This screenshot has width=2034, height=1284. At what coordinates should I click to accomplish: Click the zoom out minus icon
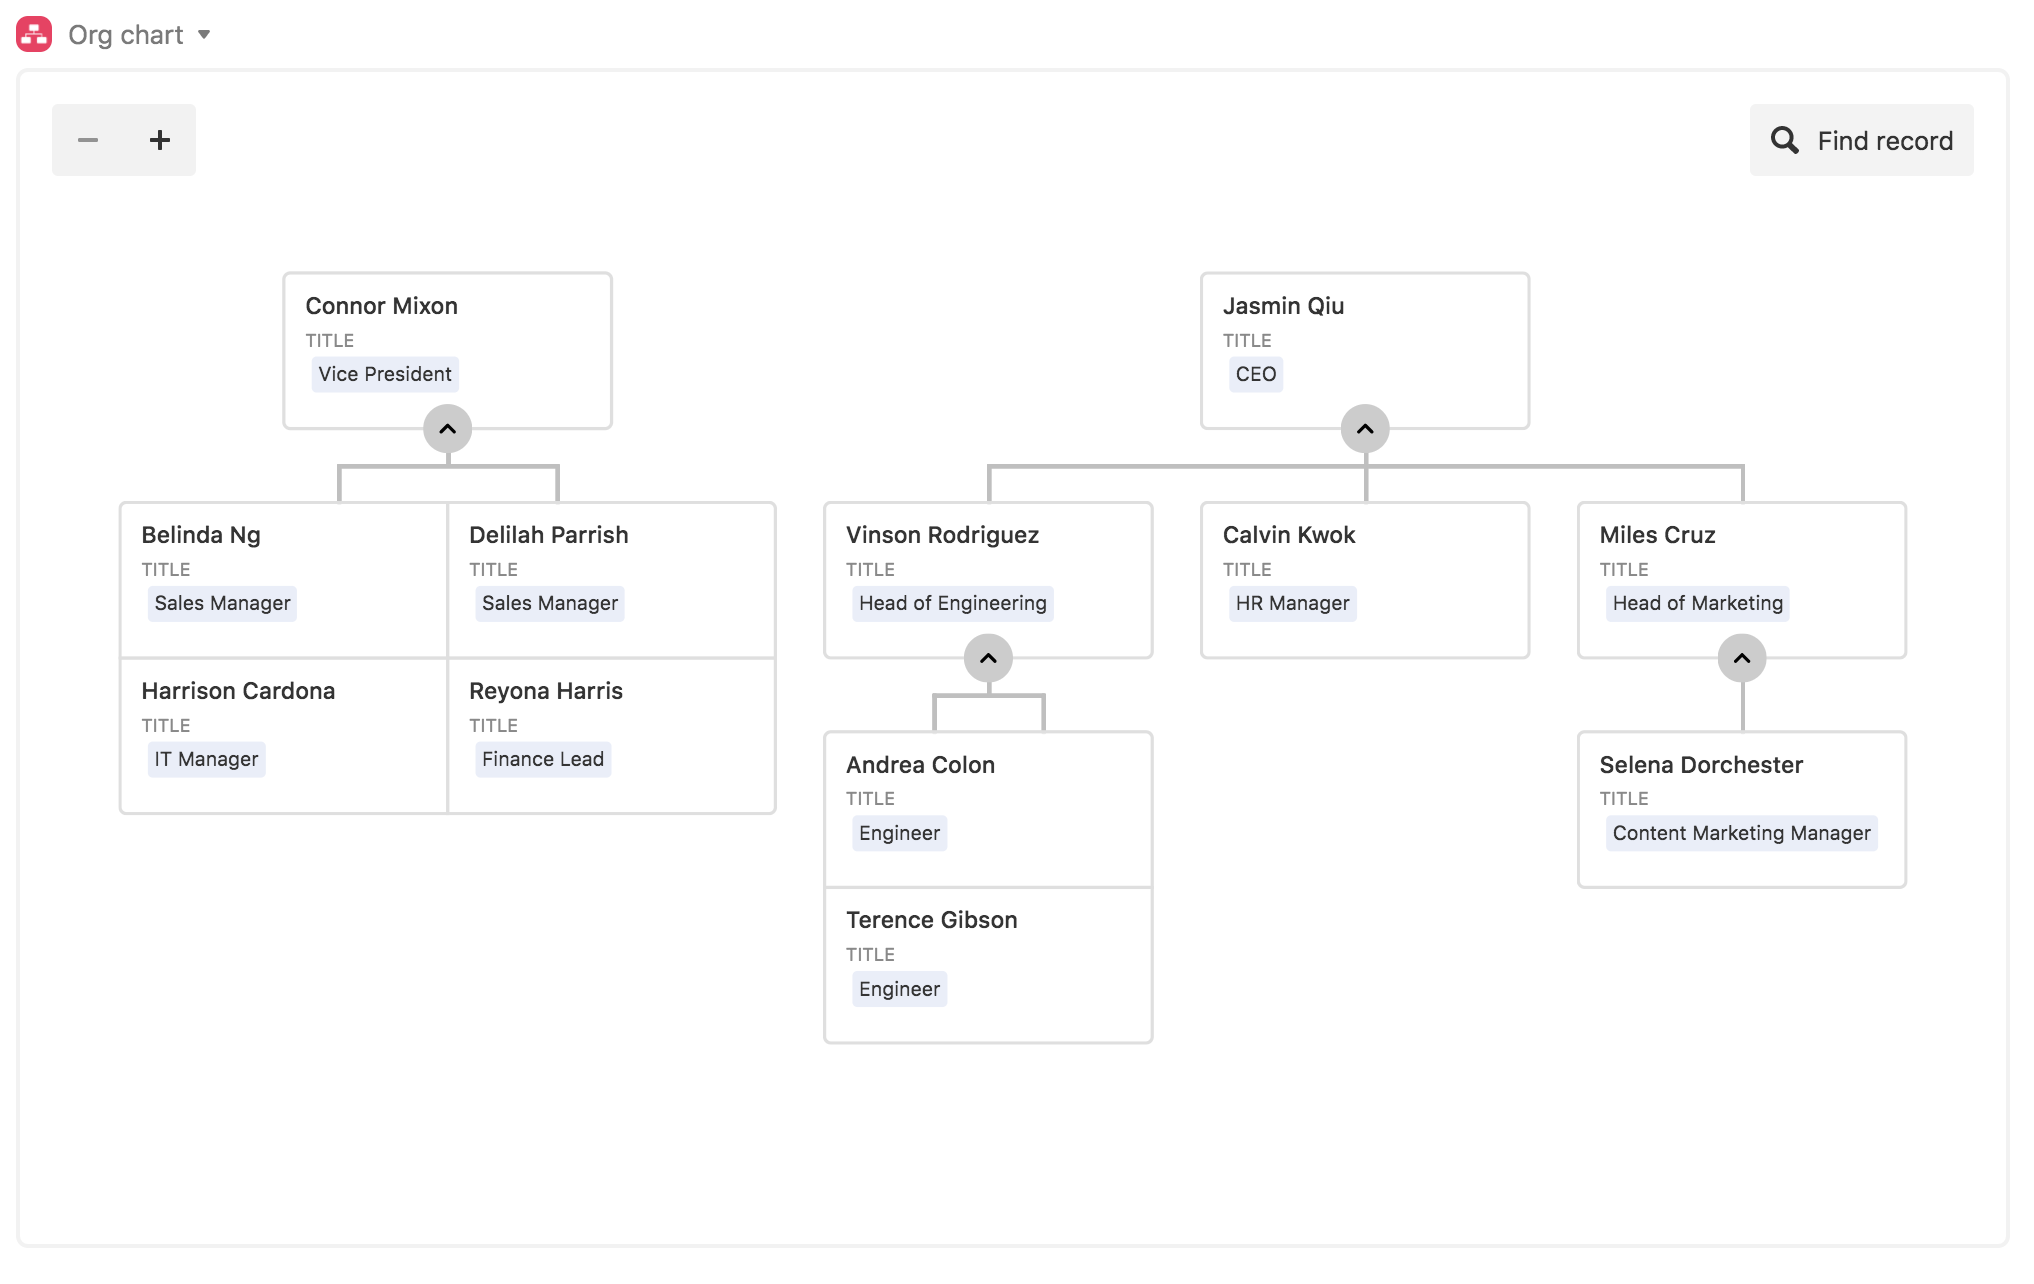coord(87,139)
